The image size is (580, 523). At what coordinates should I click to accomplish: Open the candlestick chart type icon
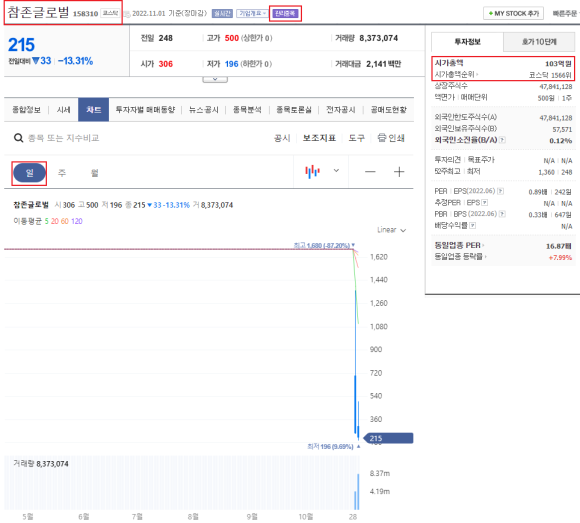[312, 171]
